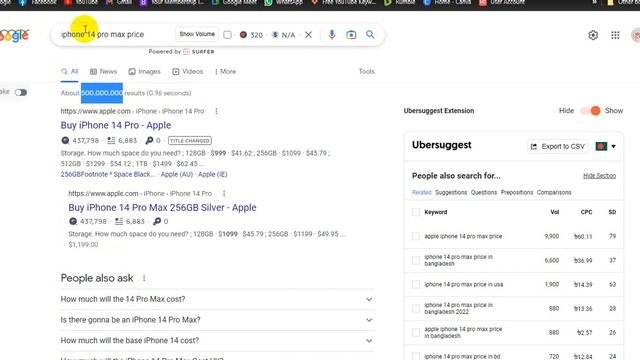Toggle the checkbox next to Show Volume
Image resolution: width=640 pixels, height=360 pixels.
point(227,35)
